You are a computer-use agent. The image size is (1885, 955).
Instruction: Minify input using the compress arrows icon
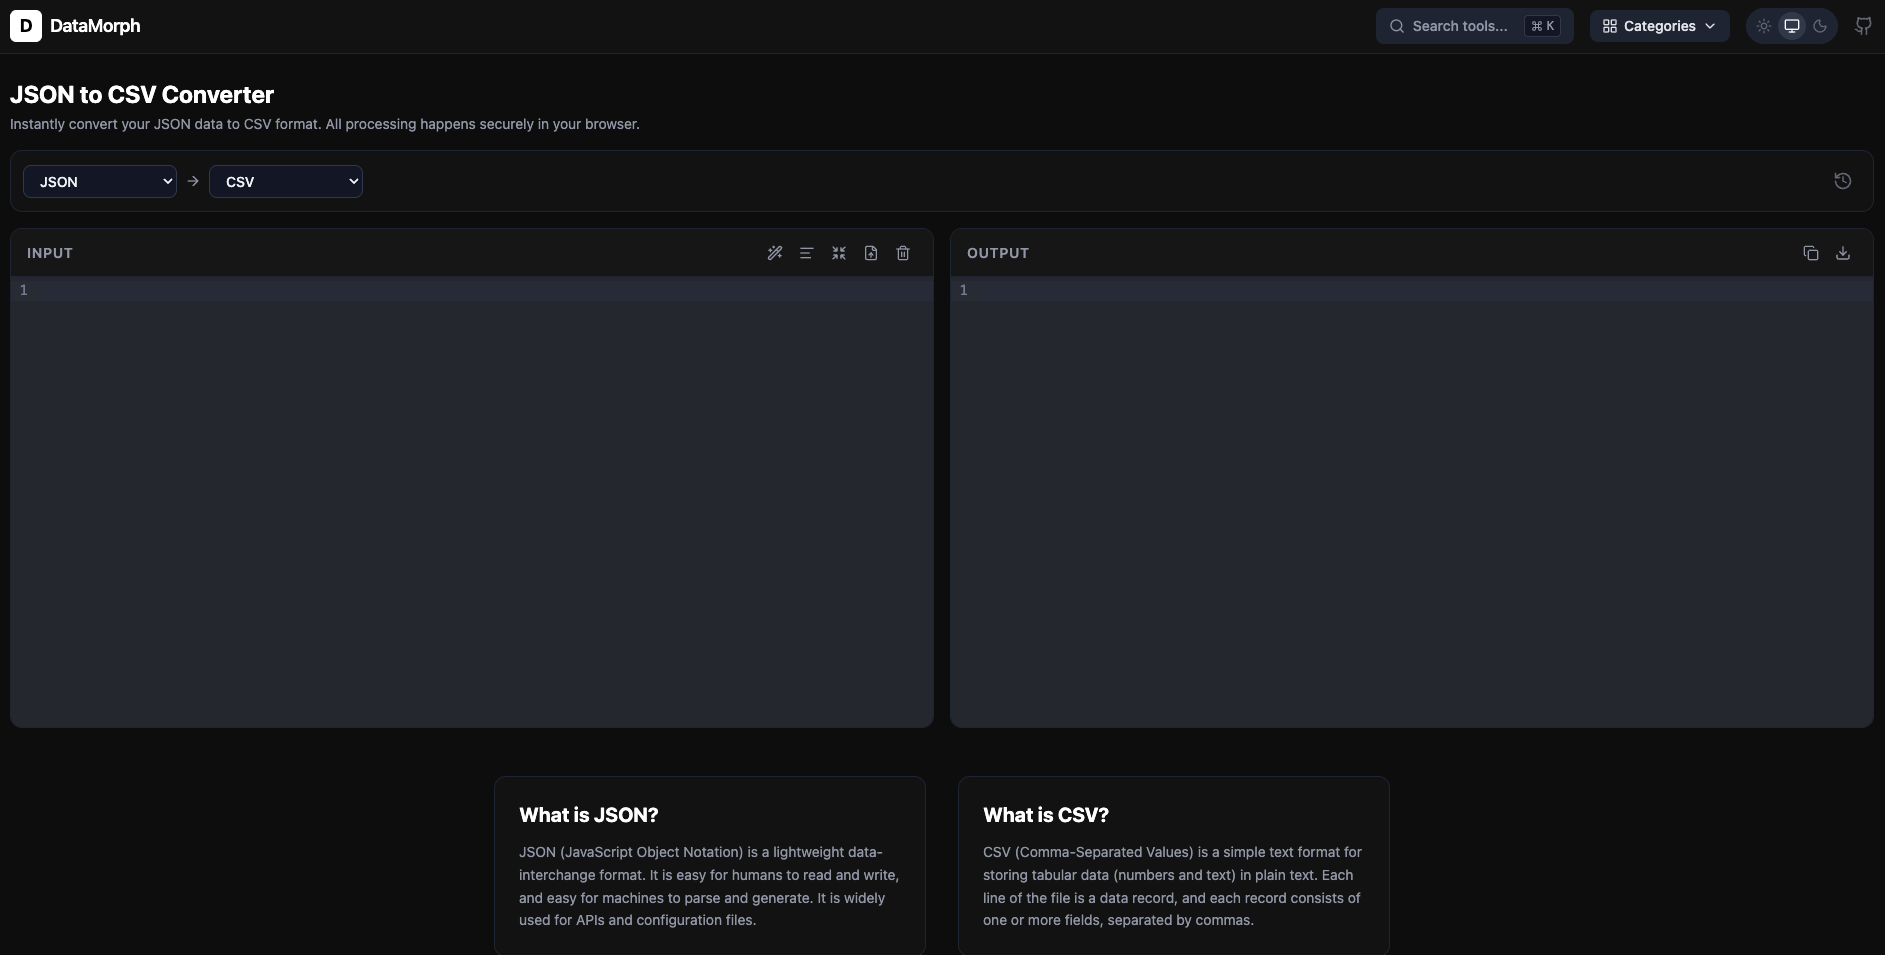coord(839,253)
